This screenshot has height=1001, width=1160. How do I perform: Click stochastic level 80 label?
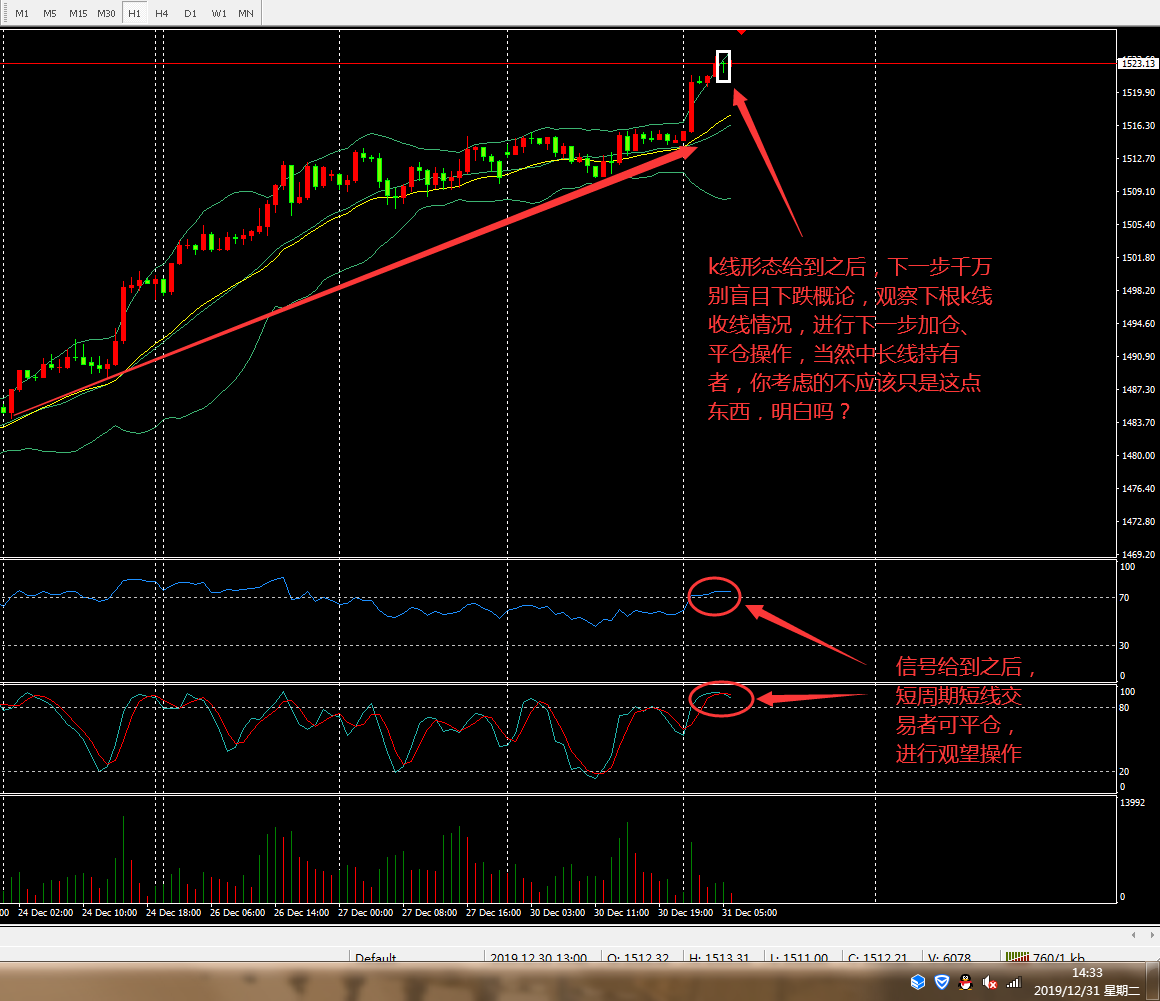click(1124, 708)
